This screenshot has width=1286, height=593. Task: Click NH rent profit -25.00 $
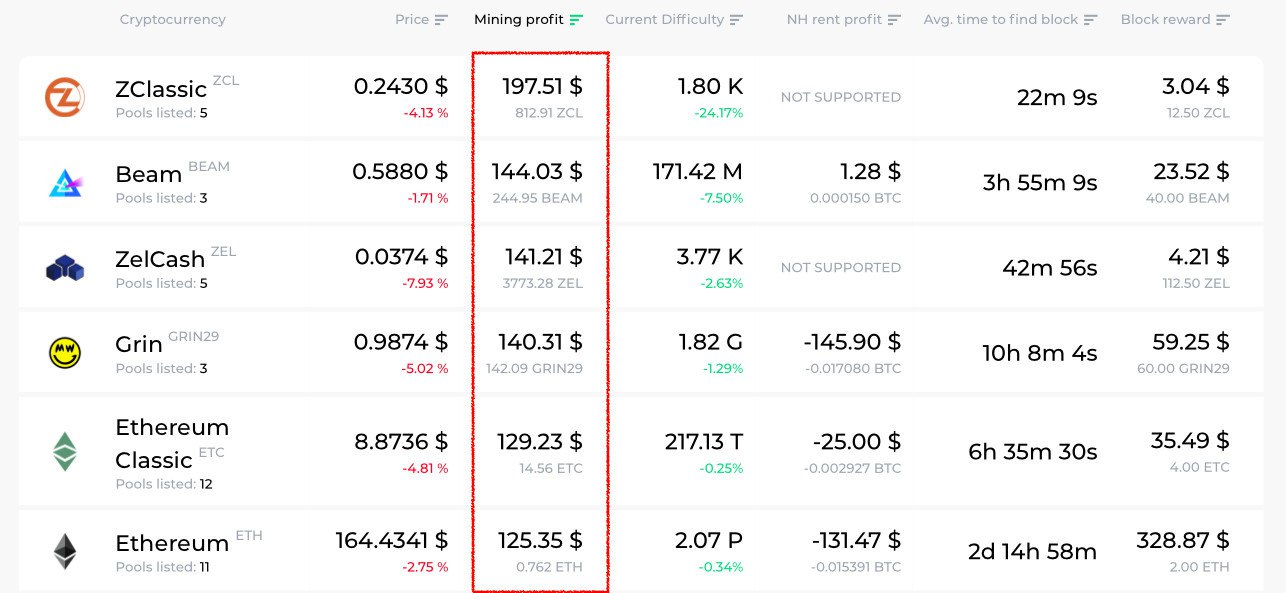[857, 441]
